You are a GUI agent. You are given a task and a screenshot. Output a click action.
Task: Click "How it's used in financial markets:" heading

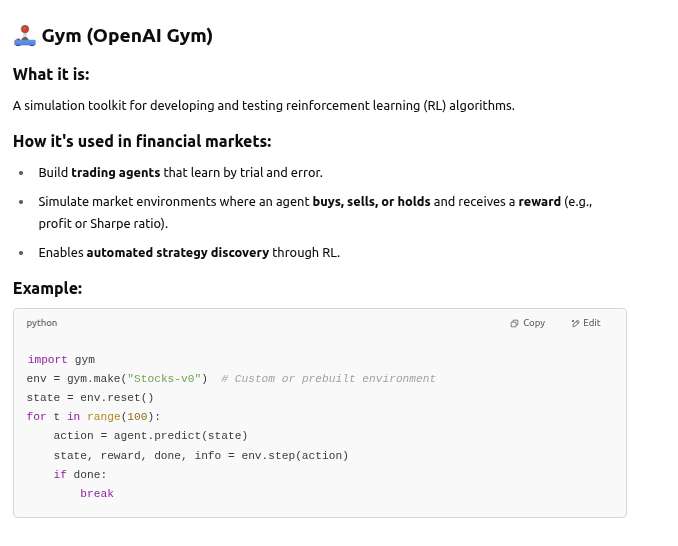(x=142, y=141)
